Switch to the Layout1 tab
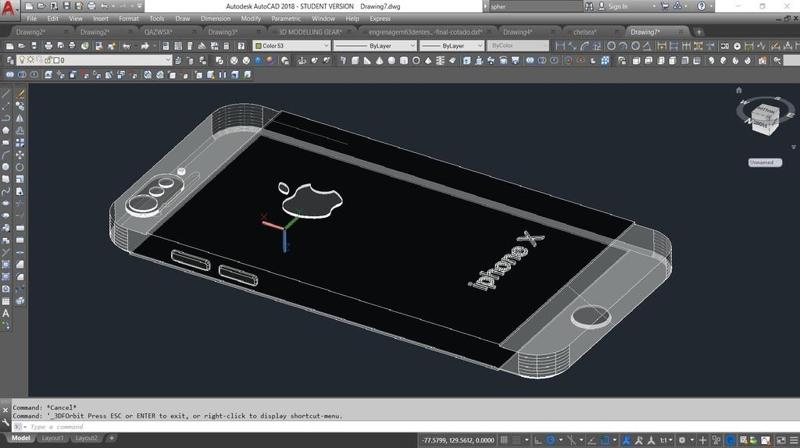 coord(53,438)
